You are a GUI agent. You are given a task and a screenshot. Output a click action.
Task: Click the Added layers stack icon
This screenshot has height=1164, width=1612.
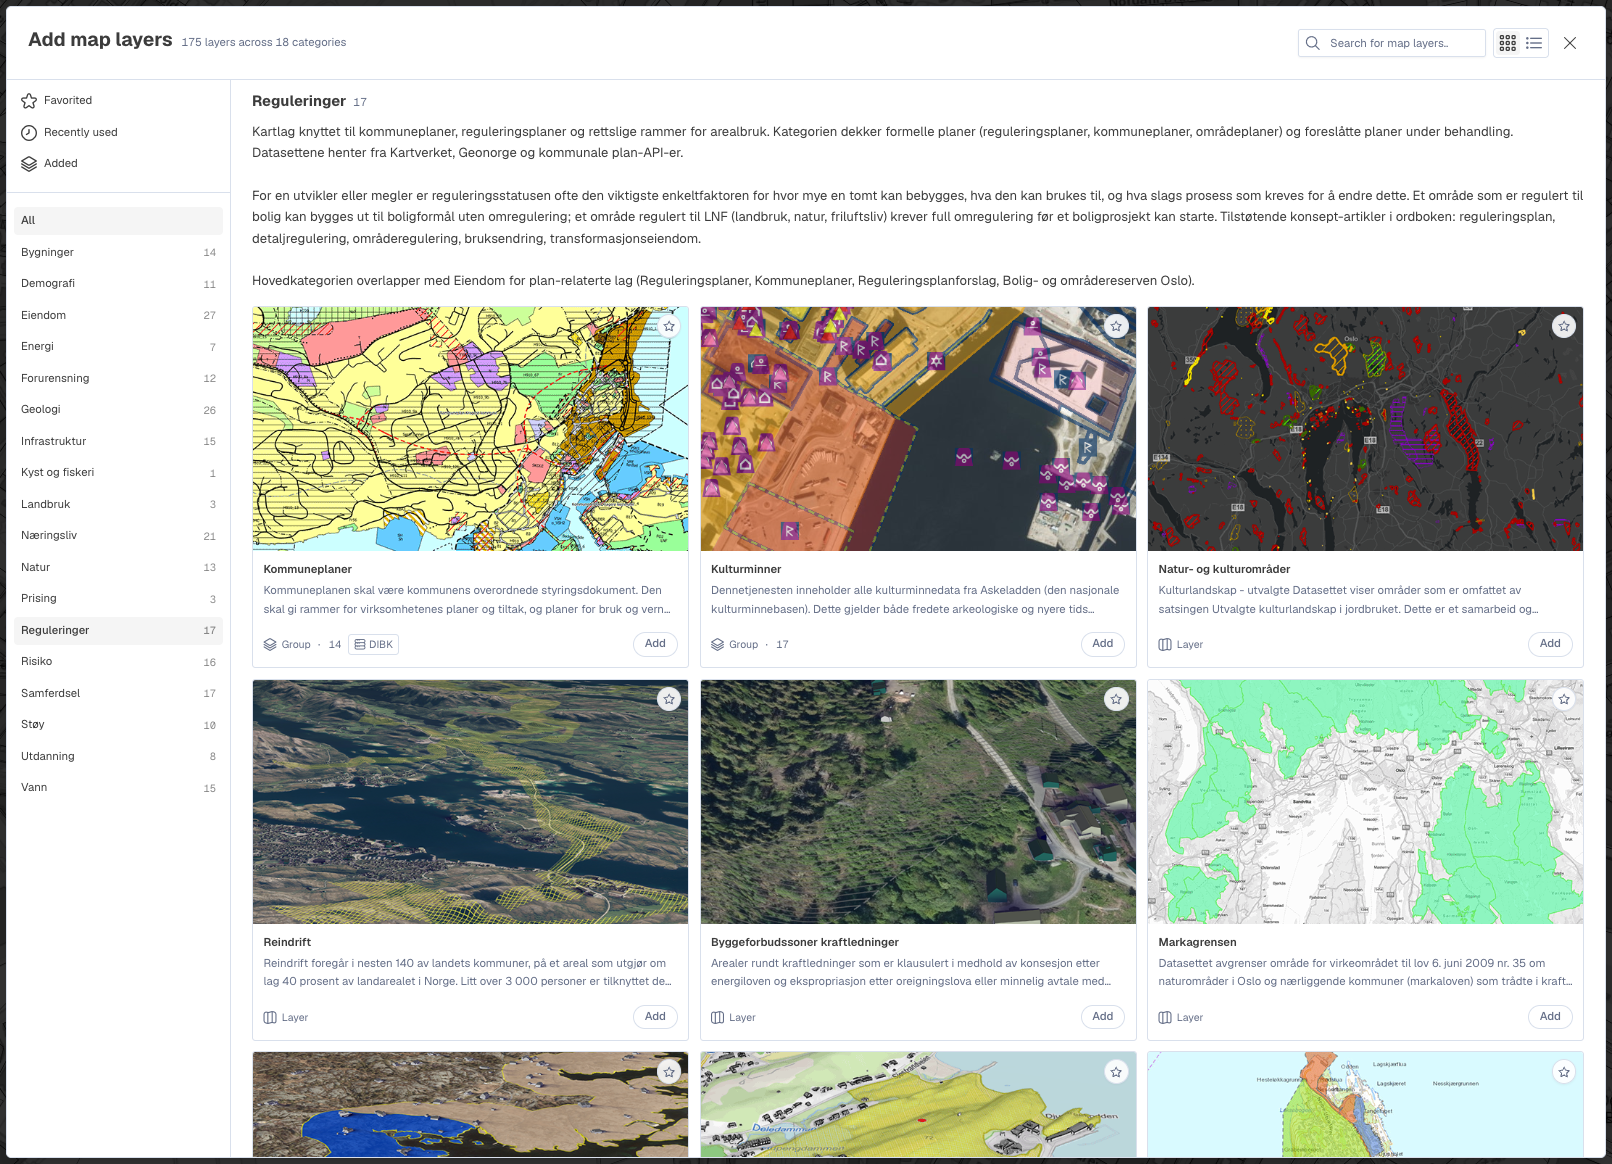(29, 163)
